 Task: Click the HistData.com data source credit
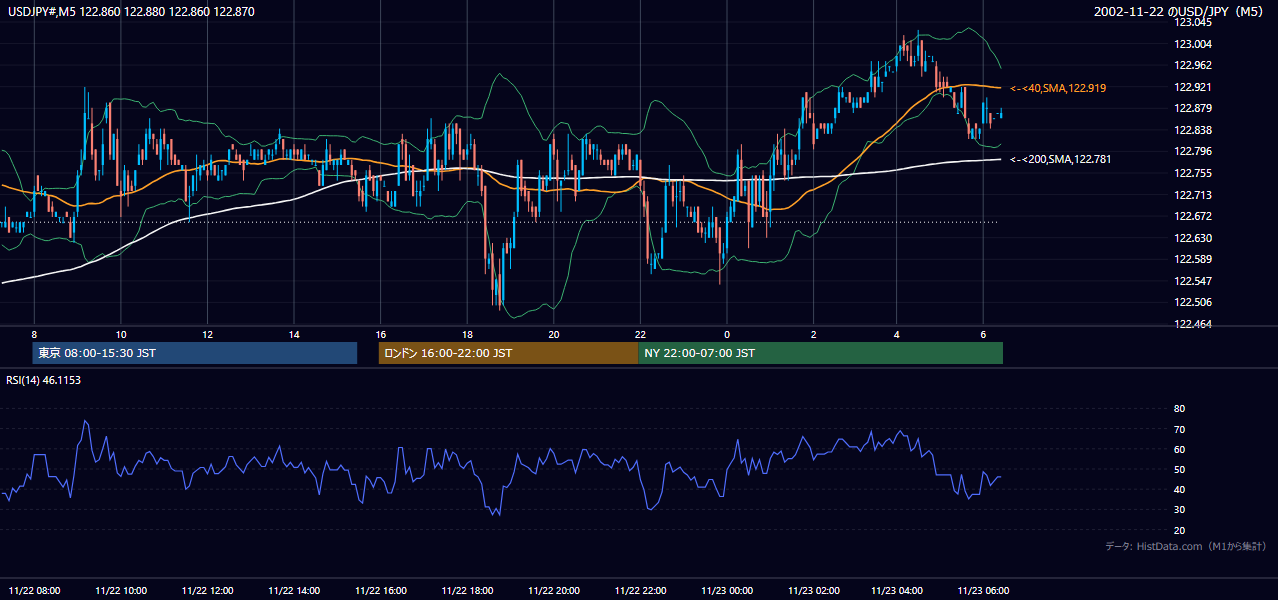pyautogui.click(x=1185, y=546)
